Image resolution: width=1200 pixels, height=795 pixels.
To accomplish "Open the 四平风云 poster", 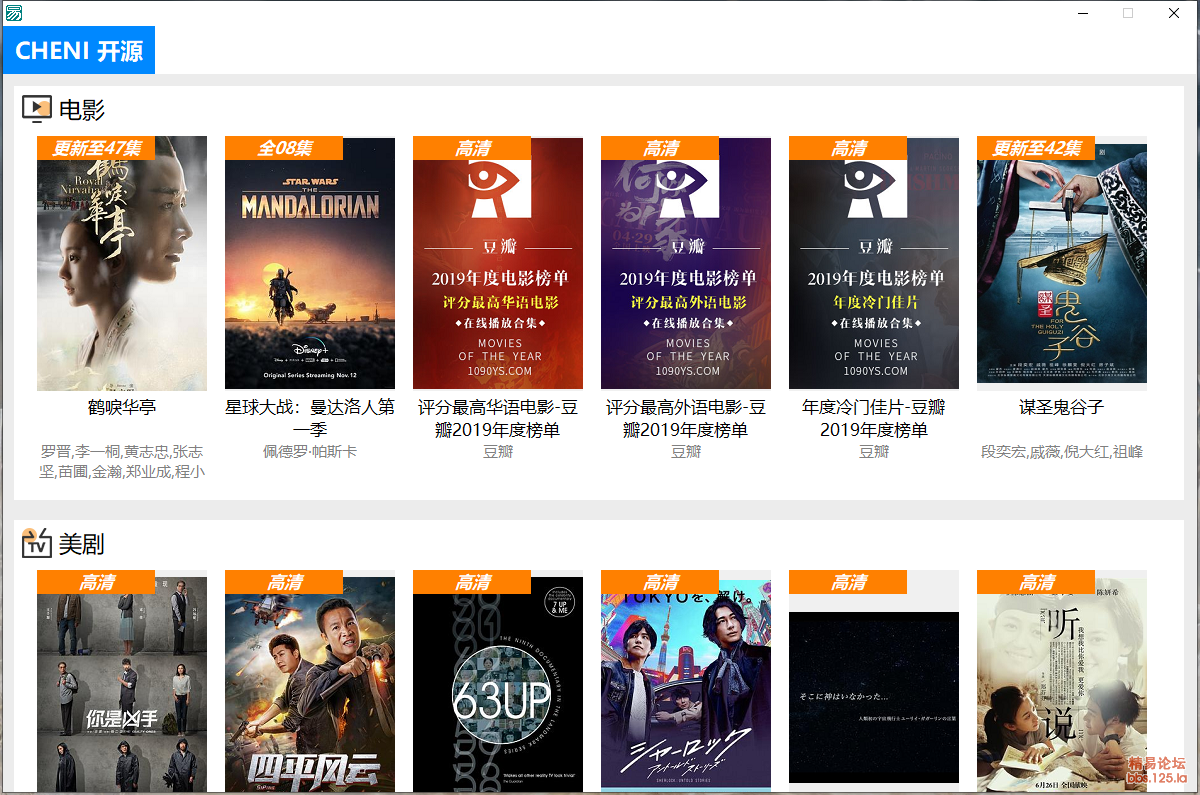I will pos(310,682).
